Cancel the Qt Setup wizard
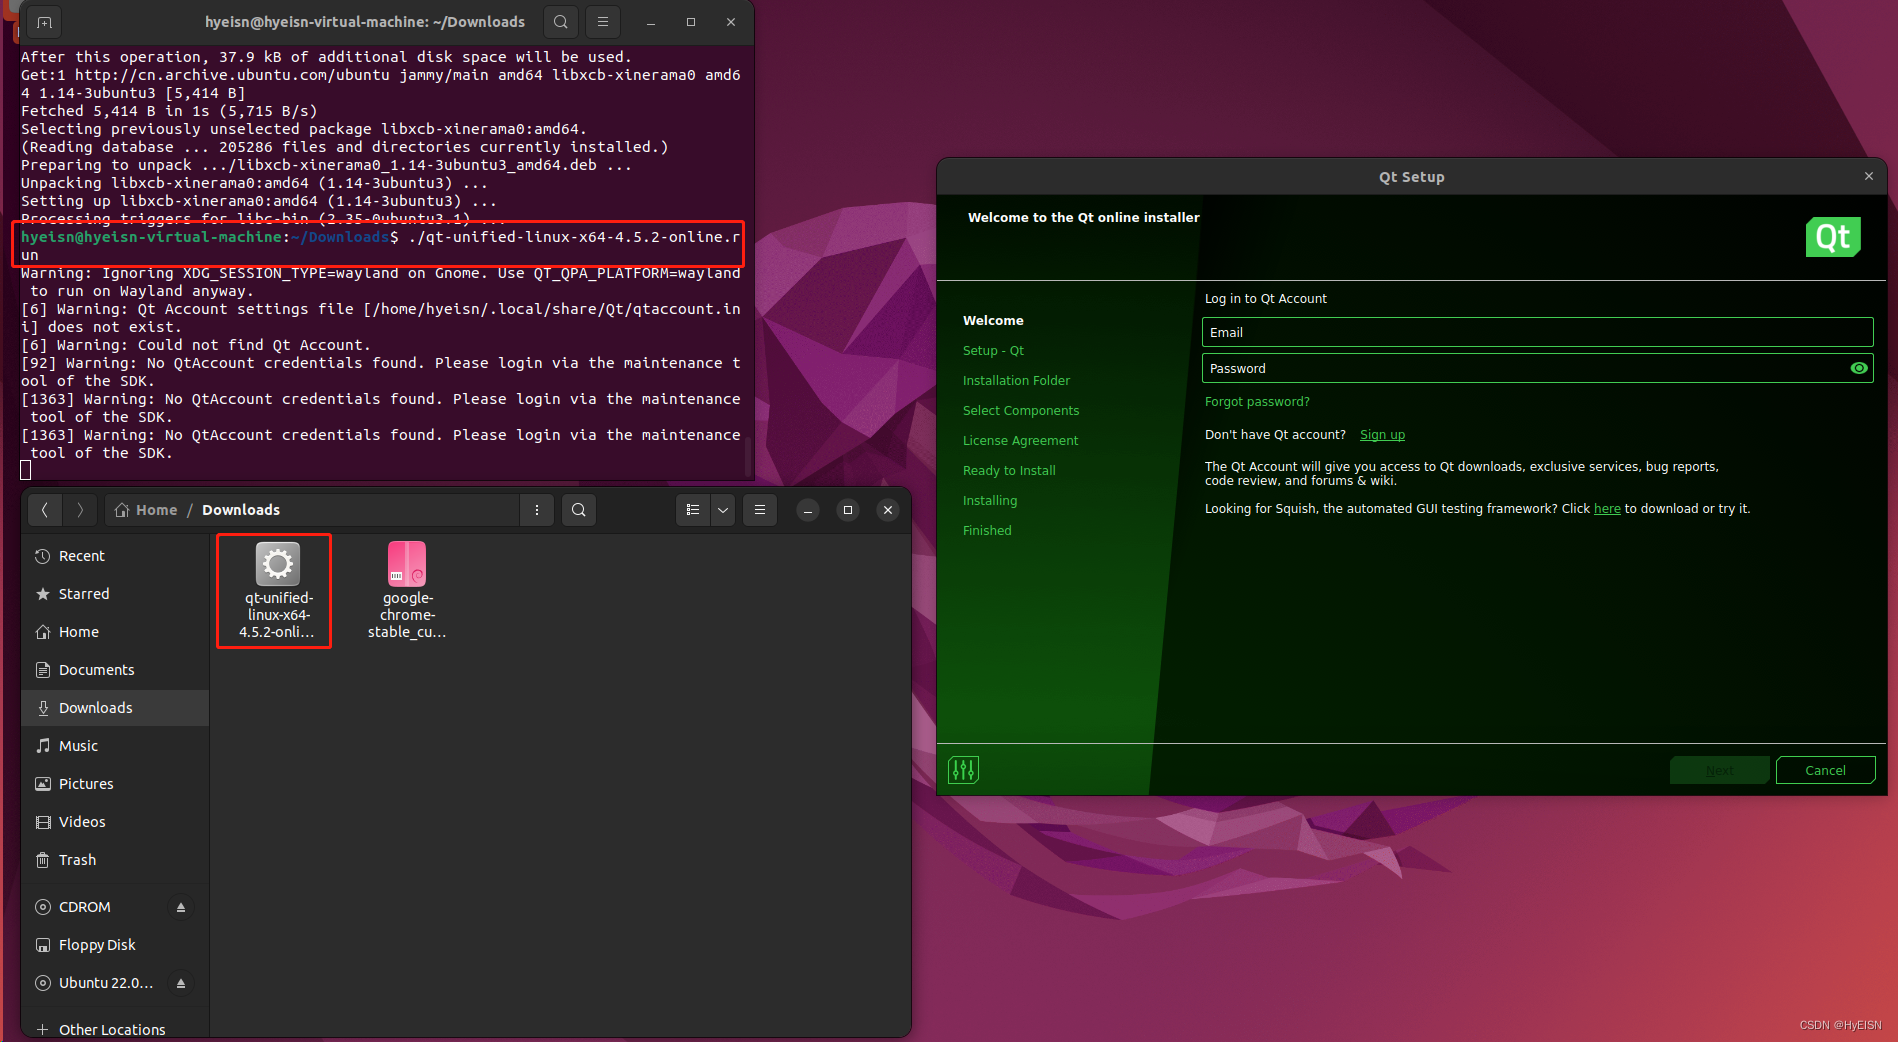The image size is (1898, 1042). tap(1825, 769)
